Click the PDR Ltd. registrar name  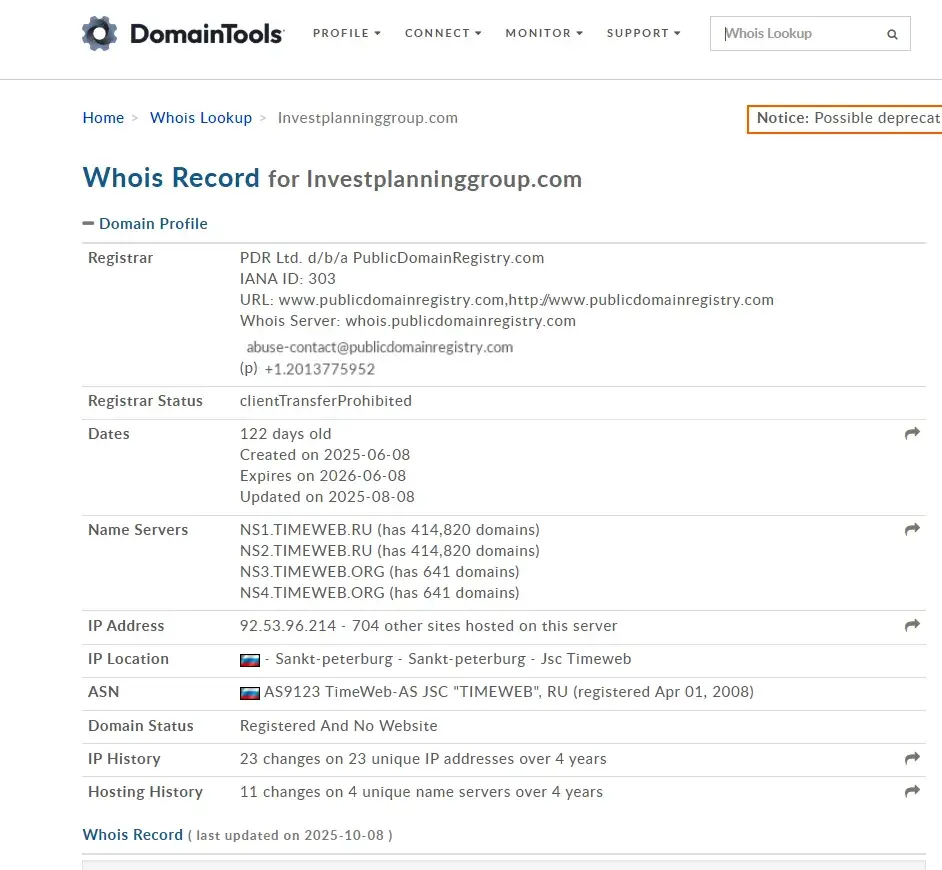(392, 258)
